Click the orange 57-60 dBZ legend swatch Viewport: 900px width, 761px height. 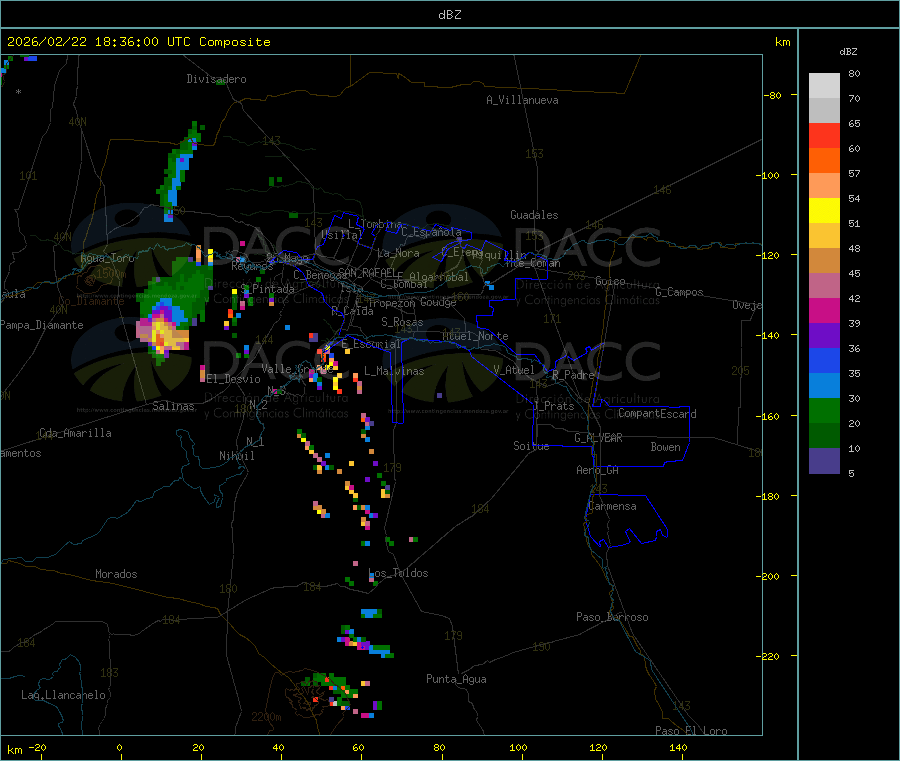824,161
